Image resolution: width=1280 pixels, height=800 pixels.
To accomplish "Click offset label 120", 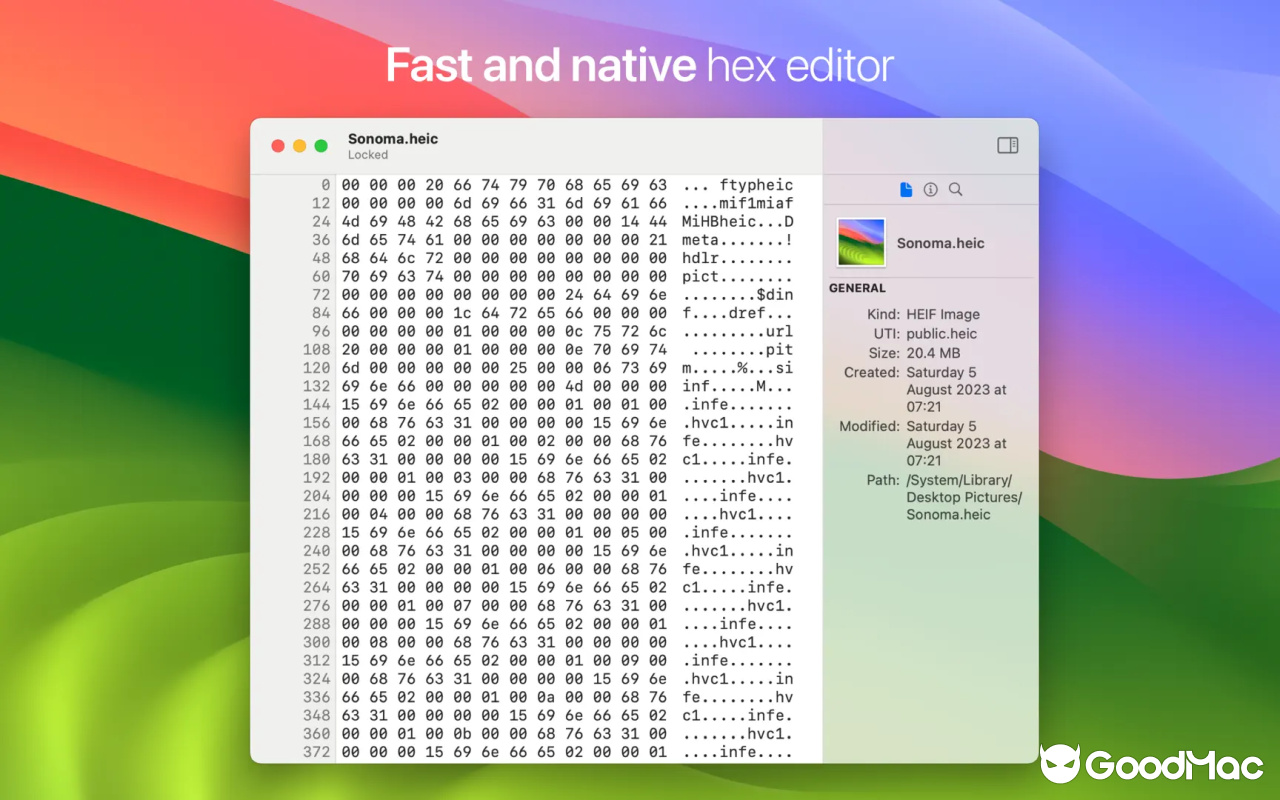I will pyautogui.click(x=317, y=368).
